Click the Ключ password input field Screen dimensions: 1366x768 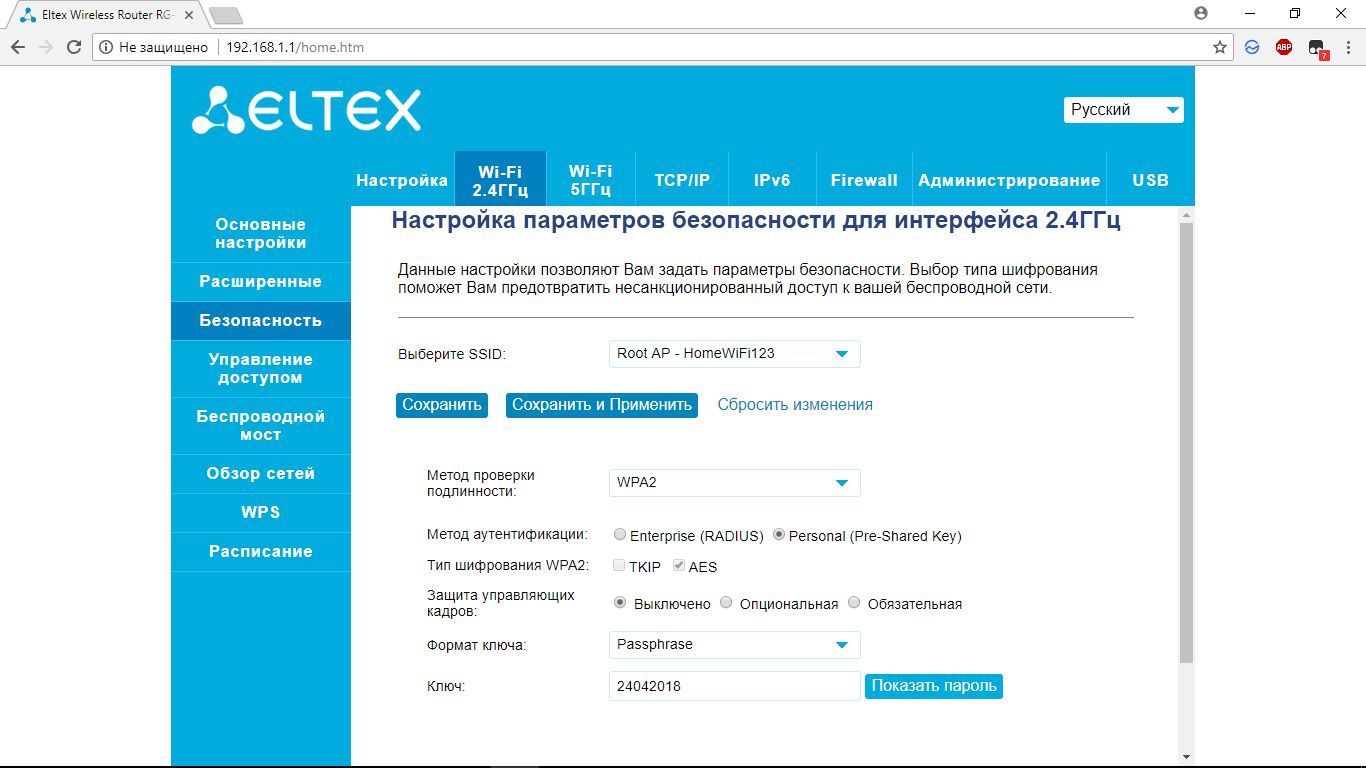(x=734, y=686)
